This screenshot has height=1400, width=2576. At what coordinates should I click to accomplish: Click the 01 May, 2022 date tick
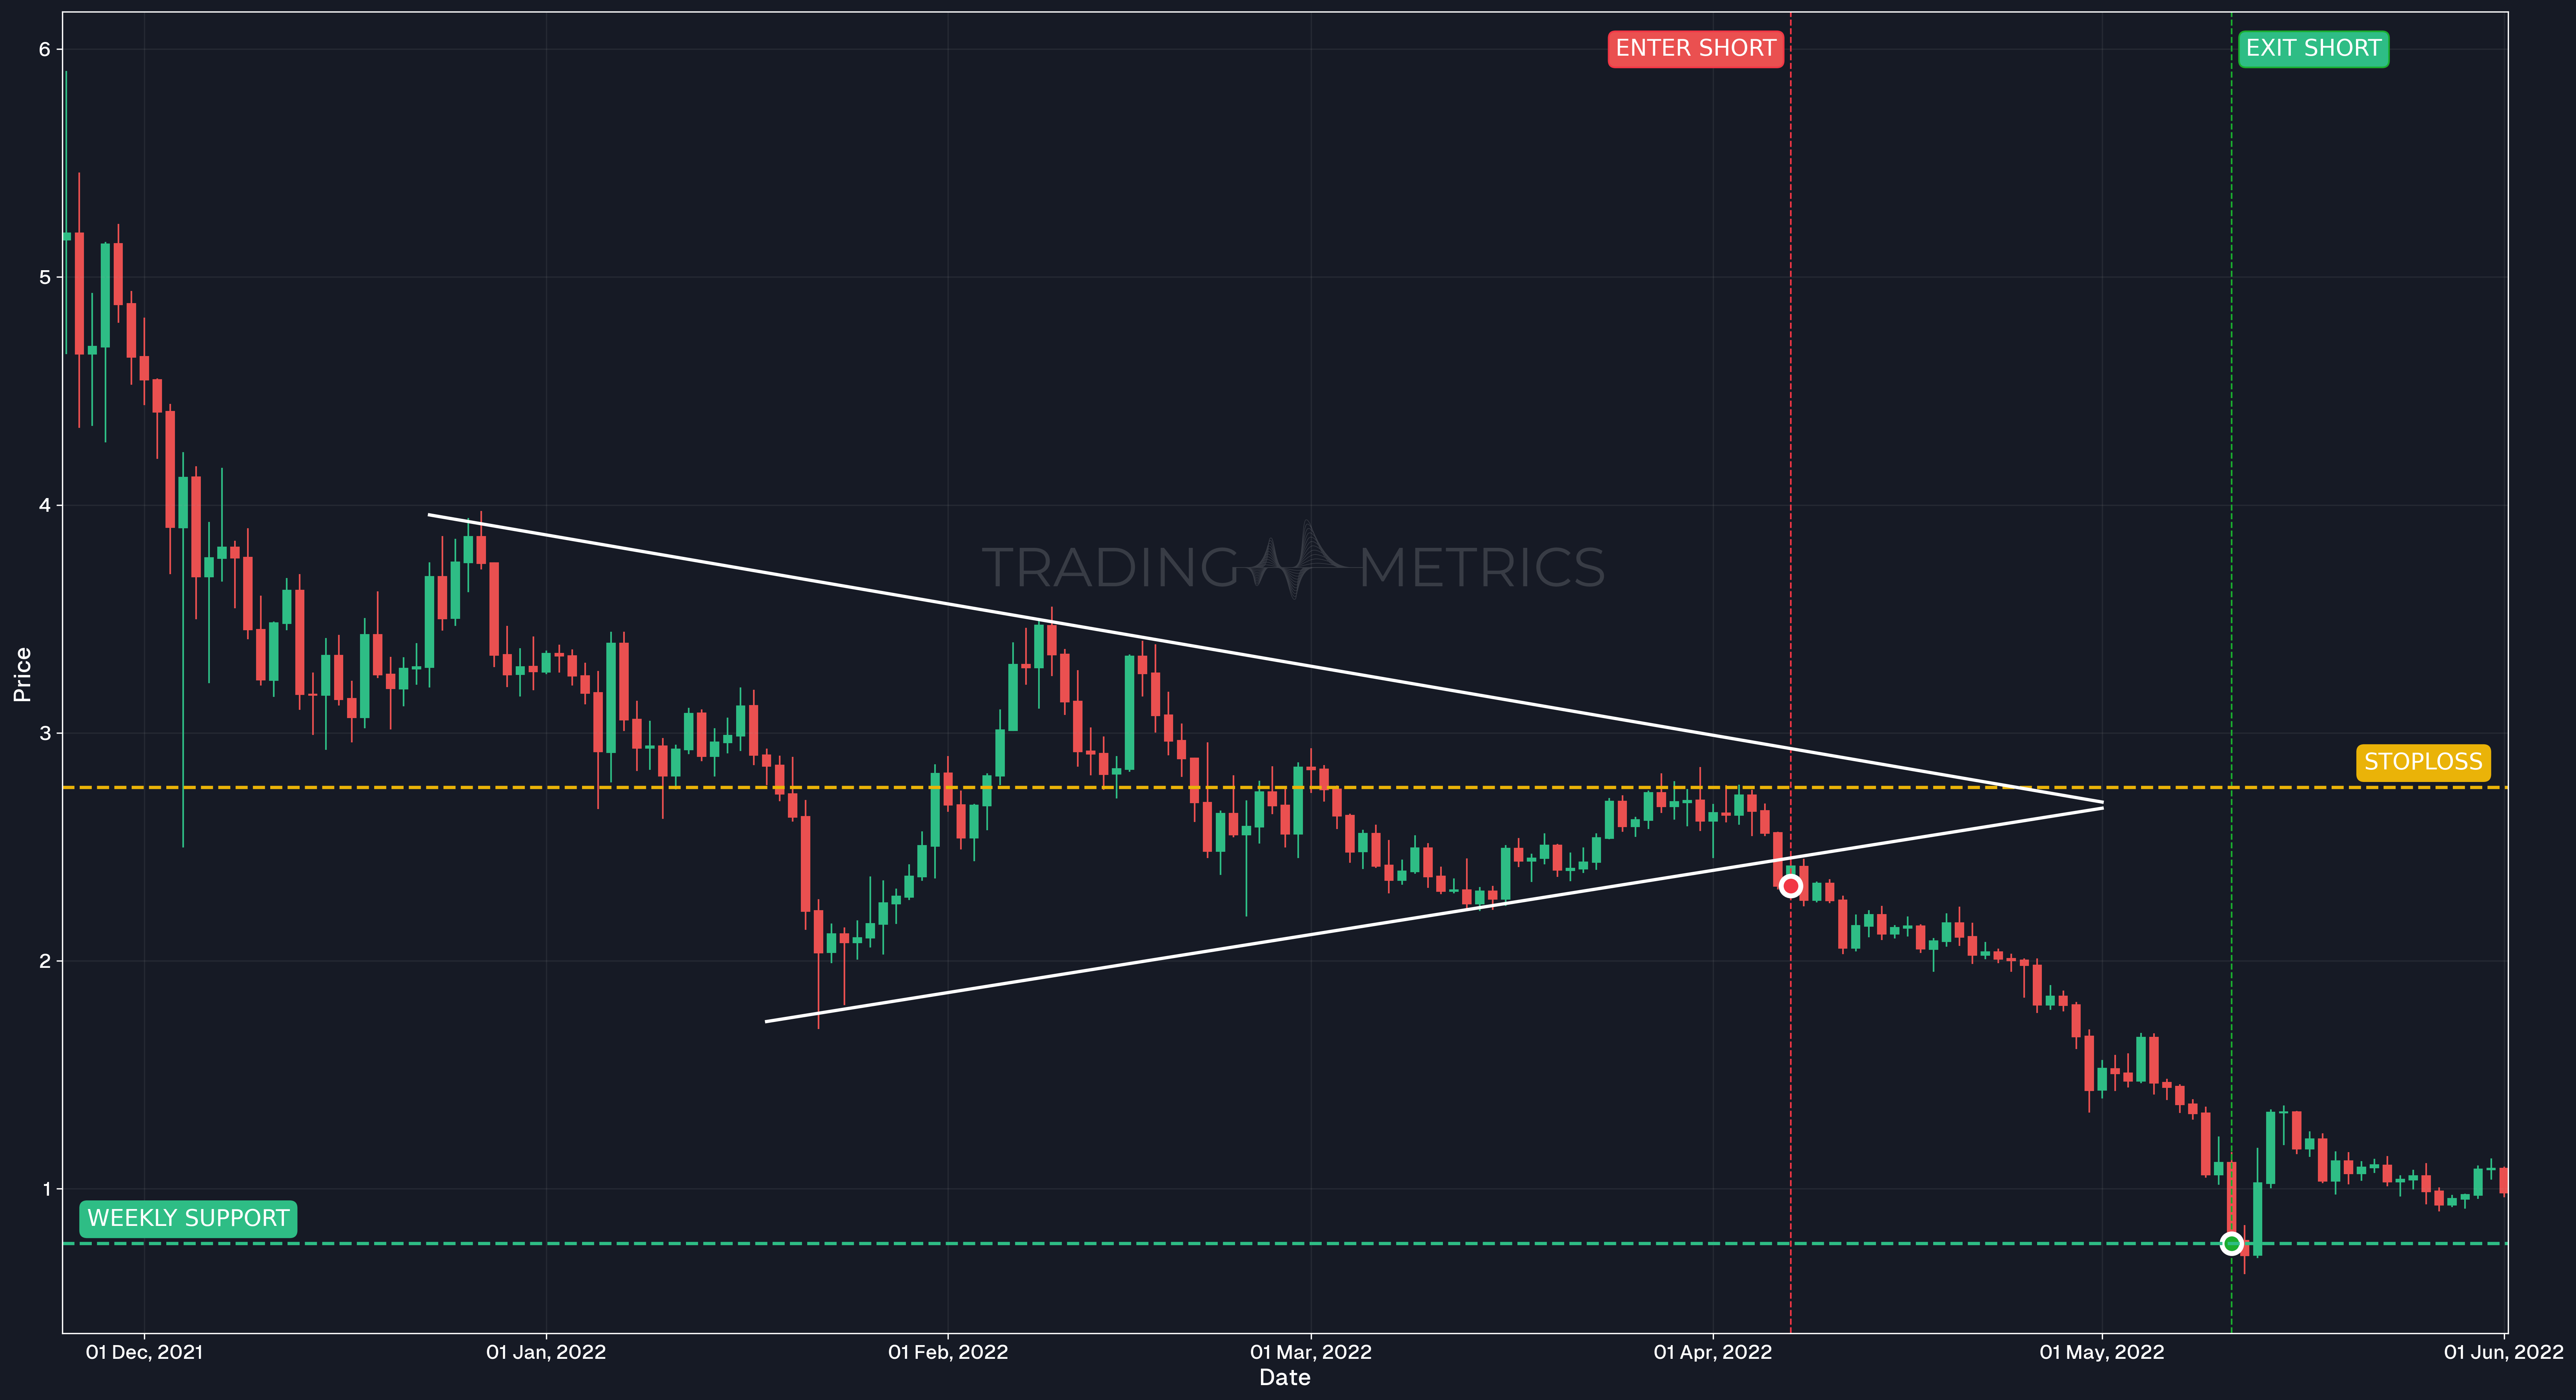pos(2102,1352)
